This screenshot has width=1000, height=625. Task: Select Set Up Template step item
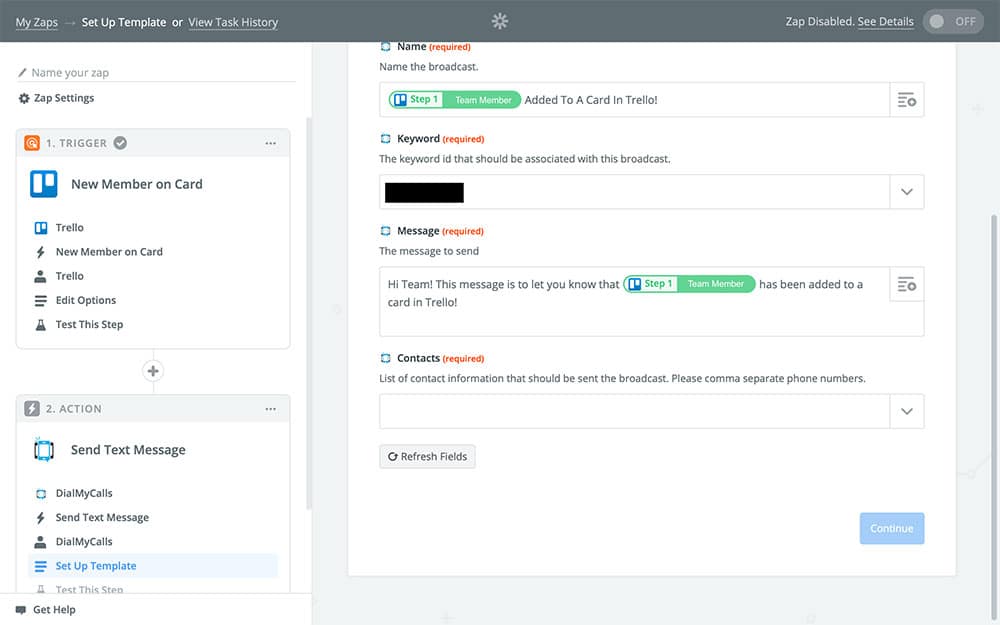point(95,566)
